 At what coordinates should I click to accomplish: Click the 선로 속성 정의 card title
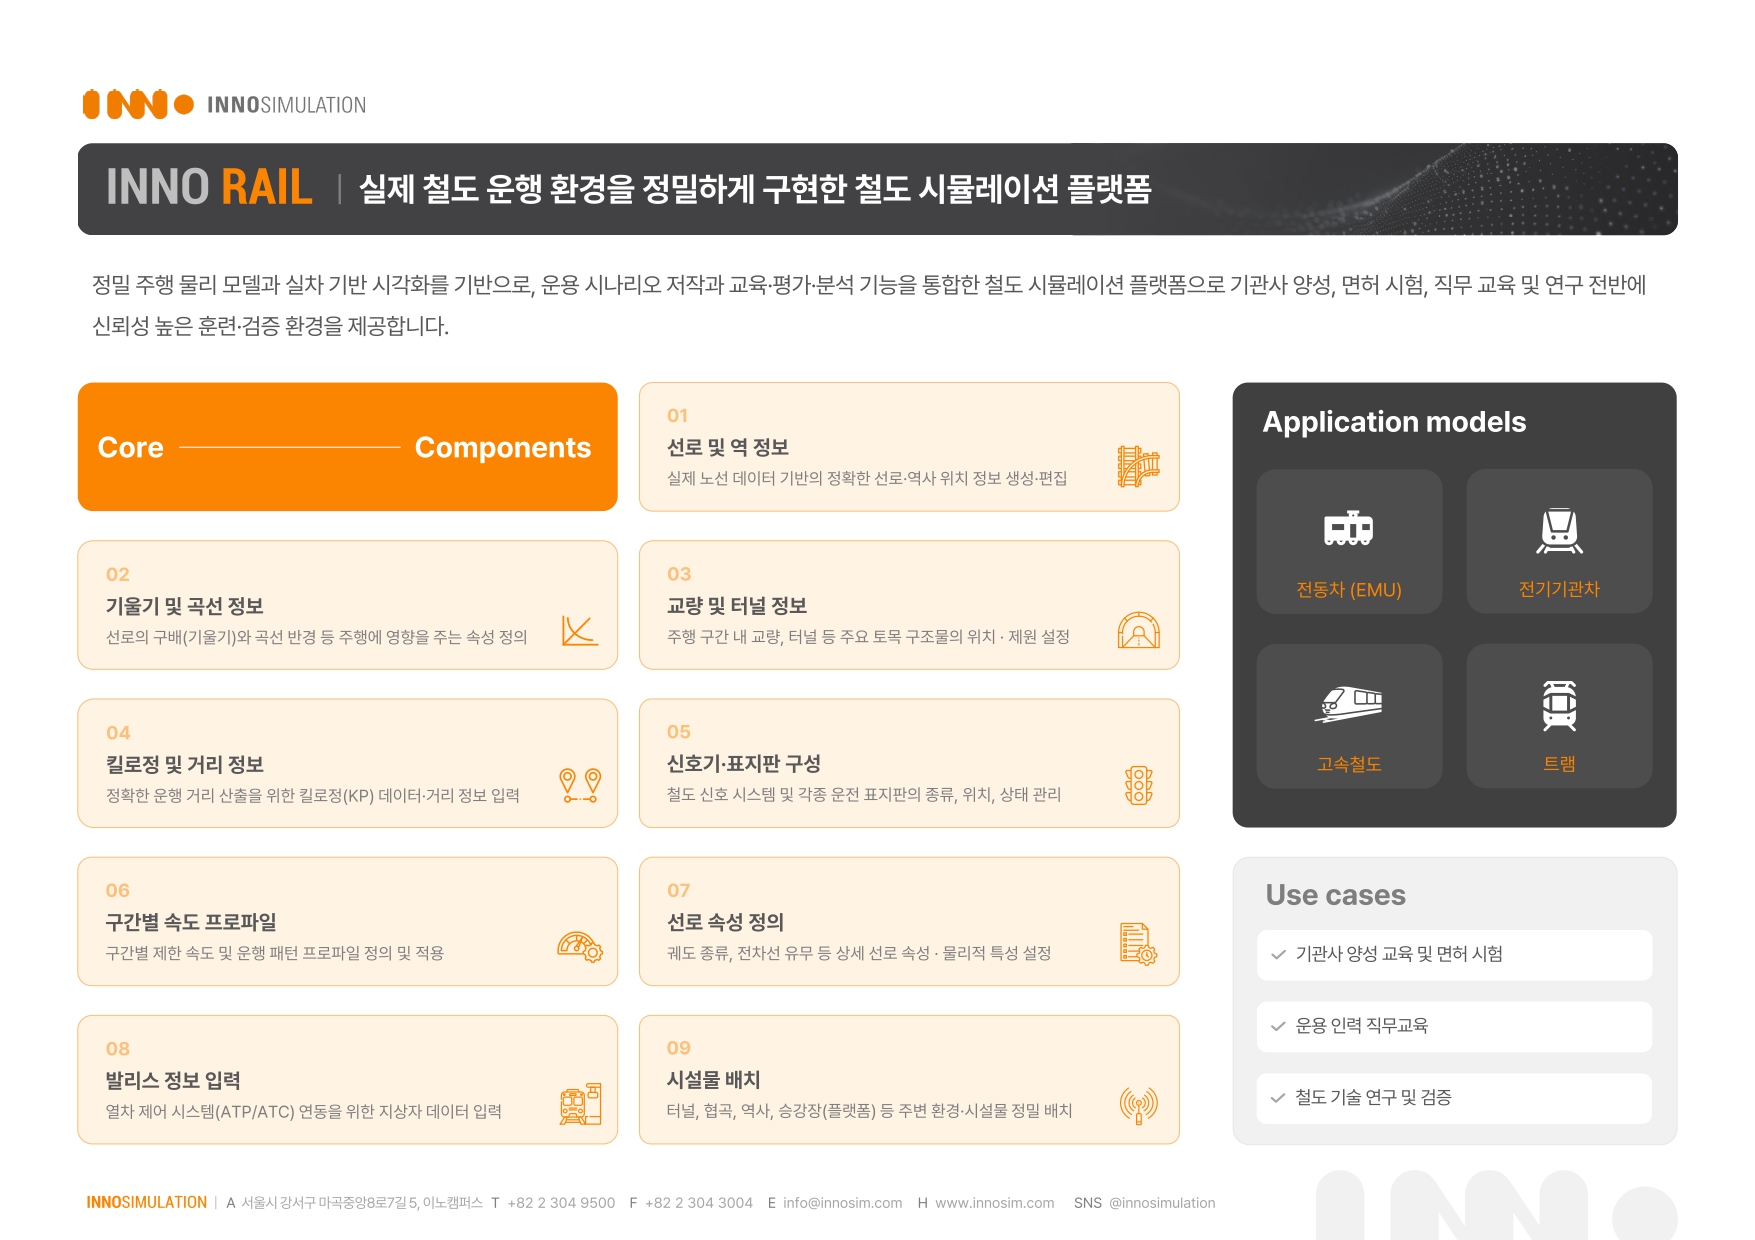pos(726,922)
